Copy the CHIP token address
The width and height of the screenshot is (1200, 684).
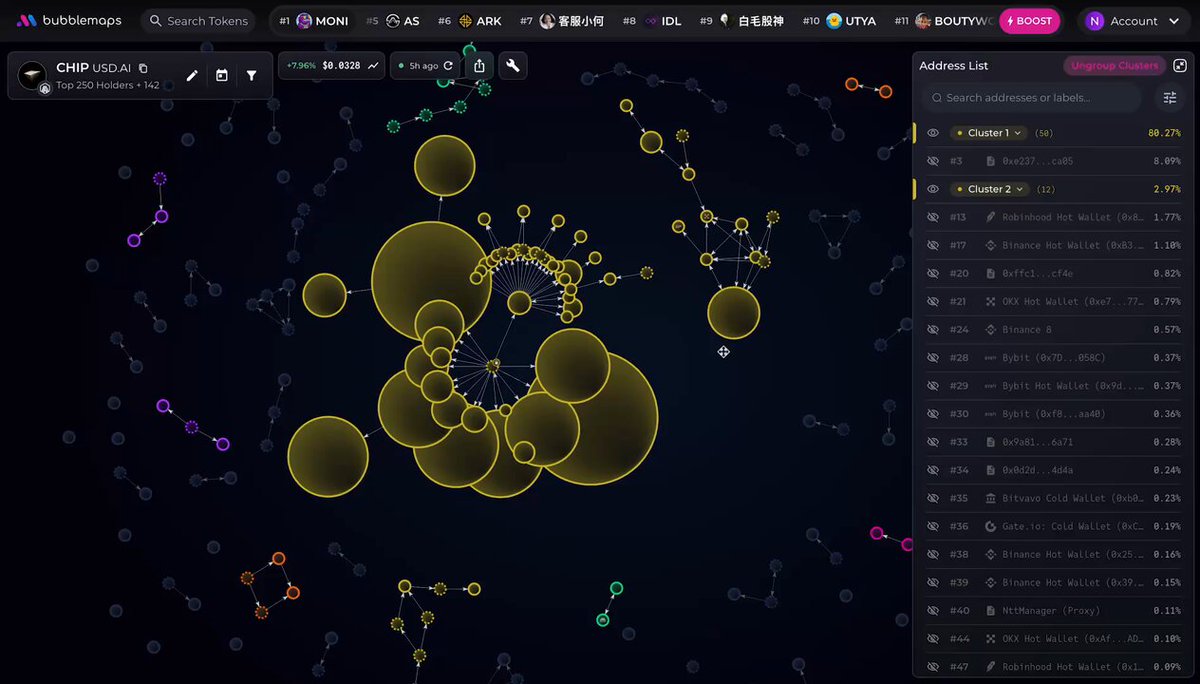[143, 68]
